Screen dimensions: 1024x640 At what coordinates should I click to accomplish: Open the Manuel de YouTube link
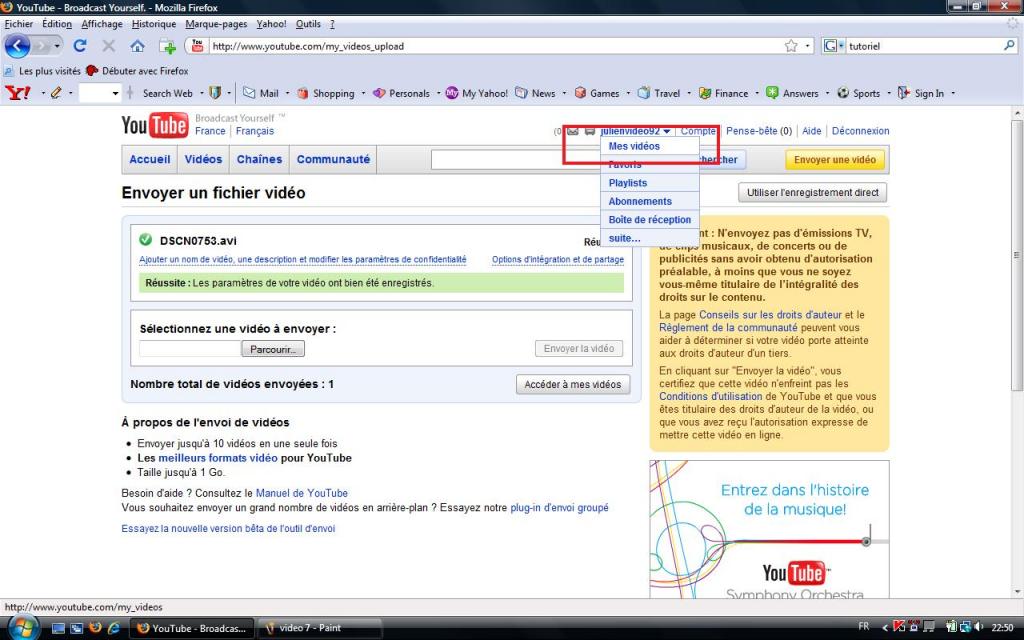(302, 493)
